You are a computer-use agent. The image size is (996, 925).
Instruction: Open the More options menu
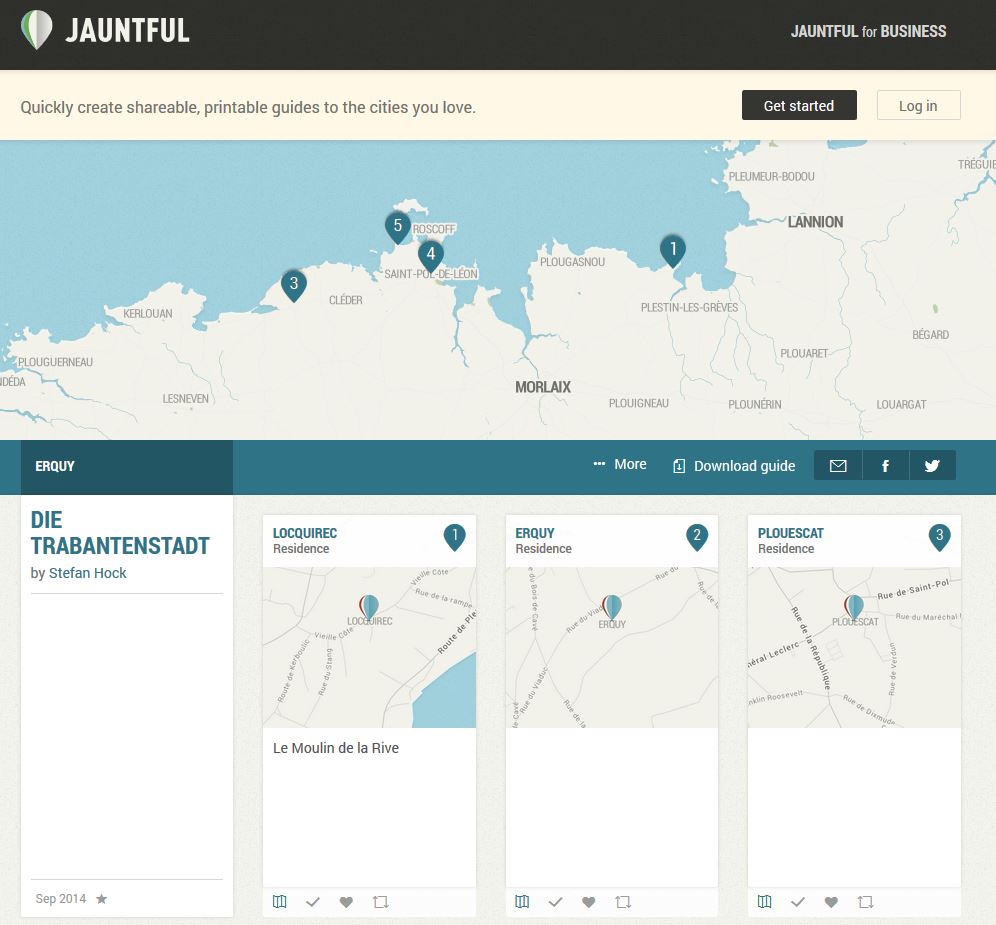(620, 465)
